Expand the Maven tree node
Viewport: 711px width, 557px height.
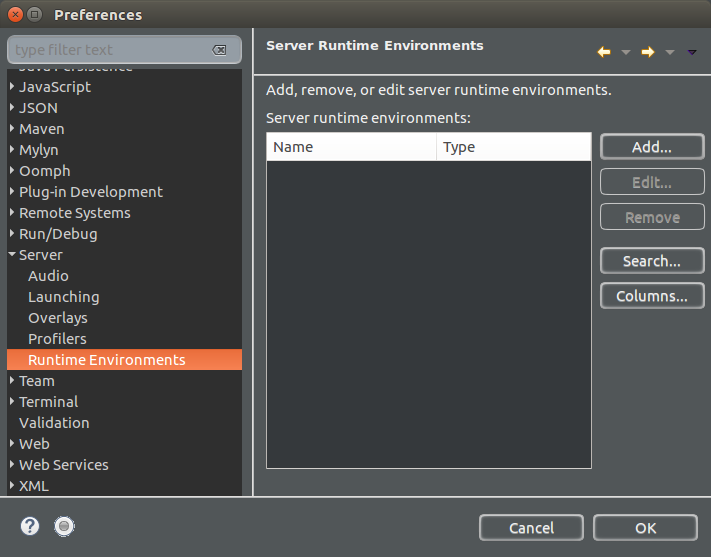coord(12,129)
